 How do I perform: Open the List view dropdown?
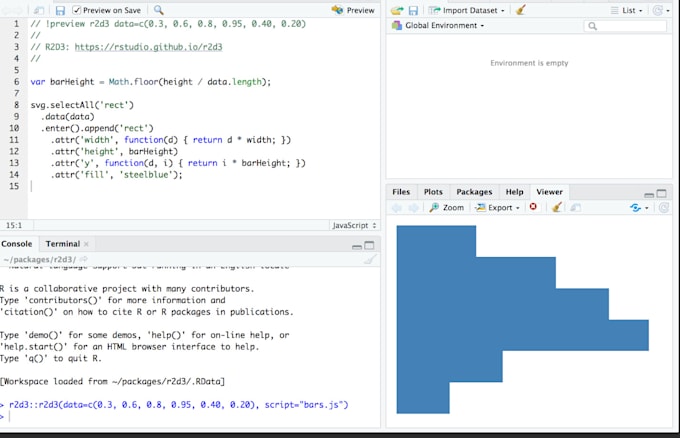pos(627,10)
